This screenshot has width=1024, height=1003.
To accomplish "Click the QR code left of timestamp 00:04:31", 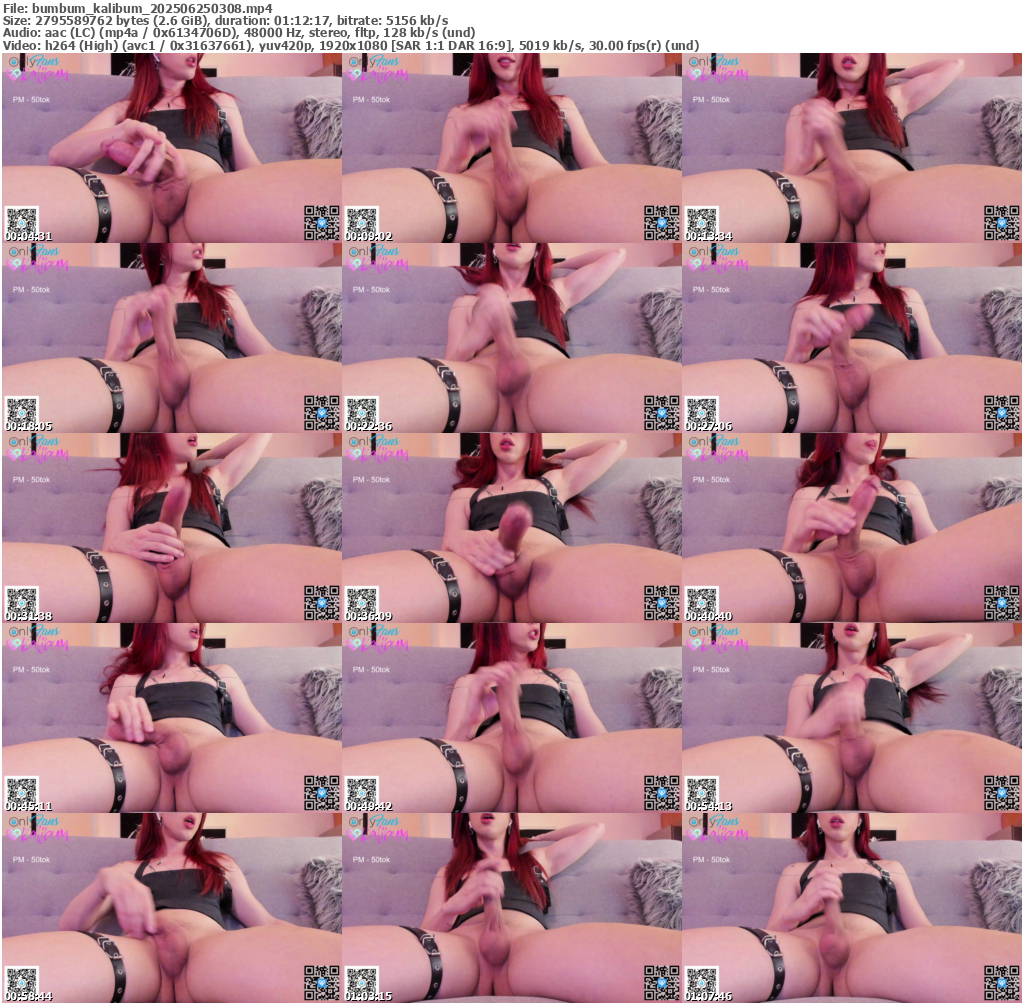I will [21, 219].
